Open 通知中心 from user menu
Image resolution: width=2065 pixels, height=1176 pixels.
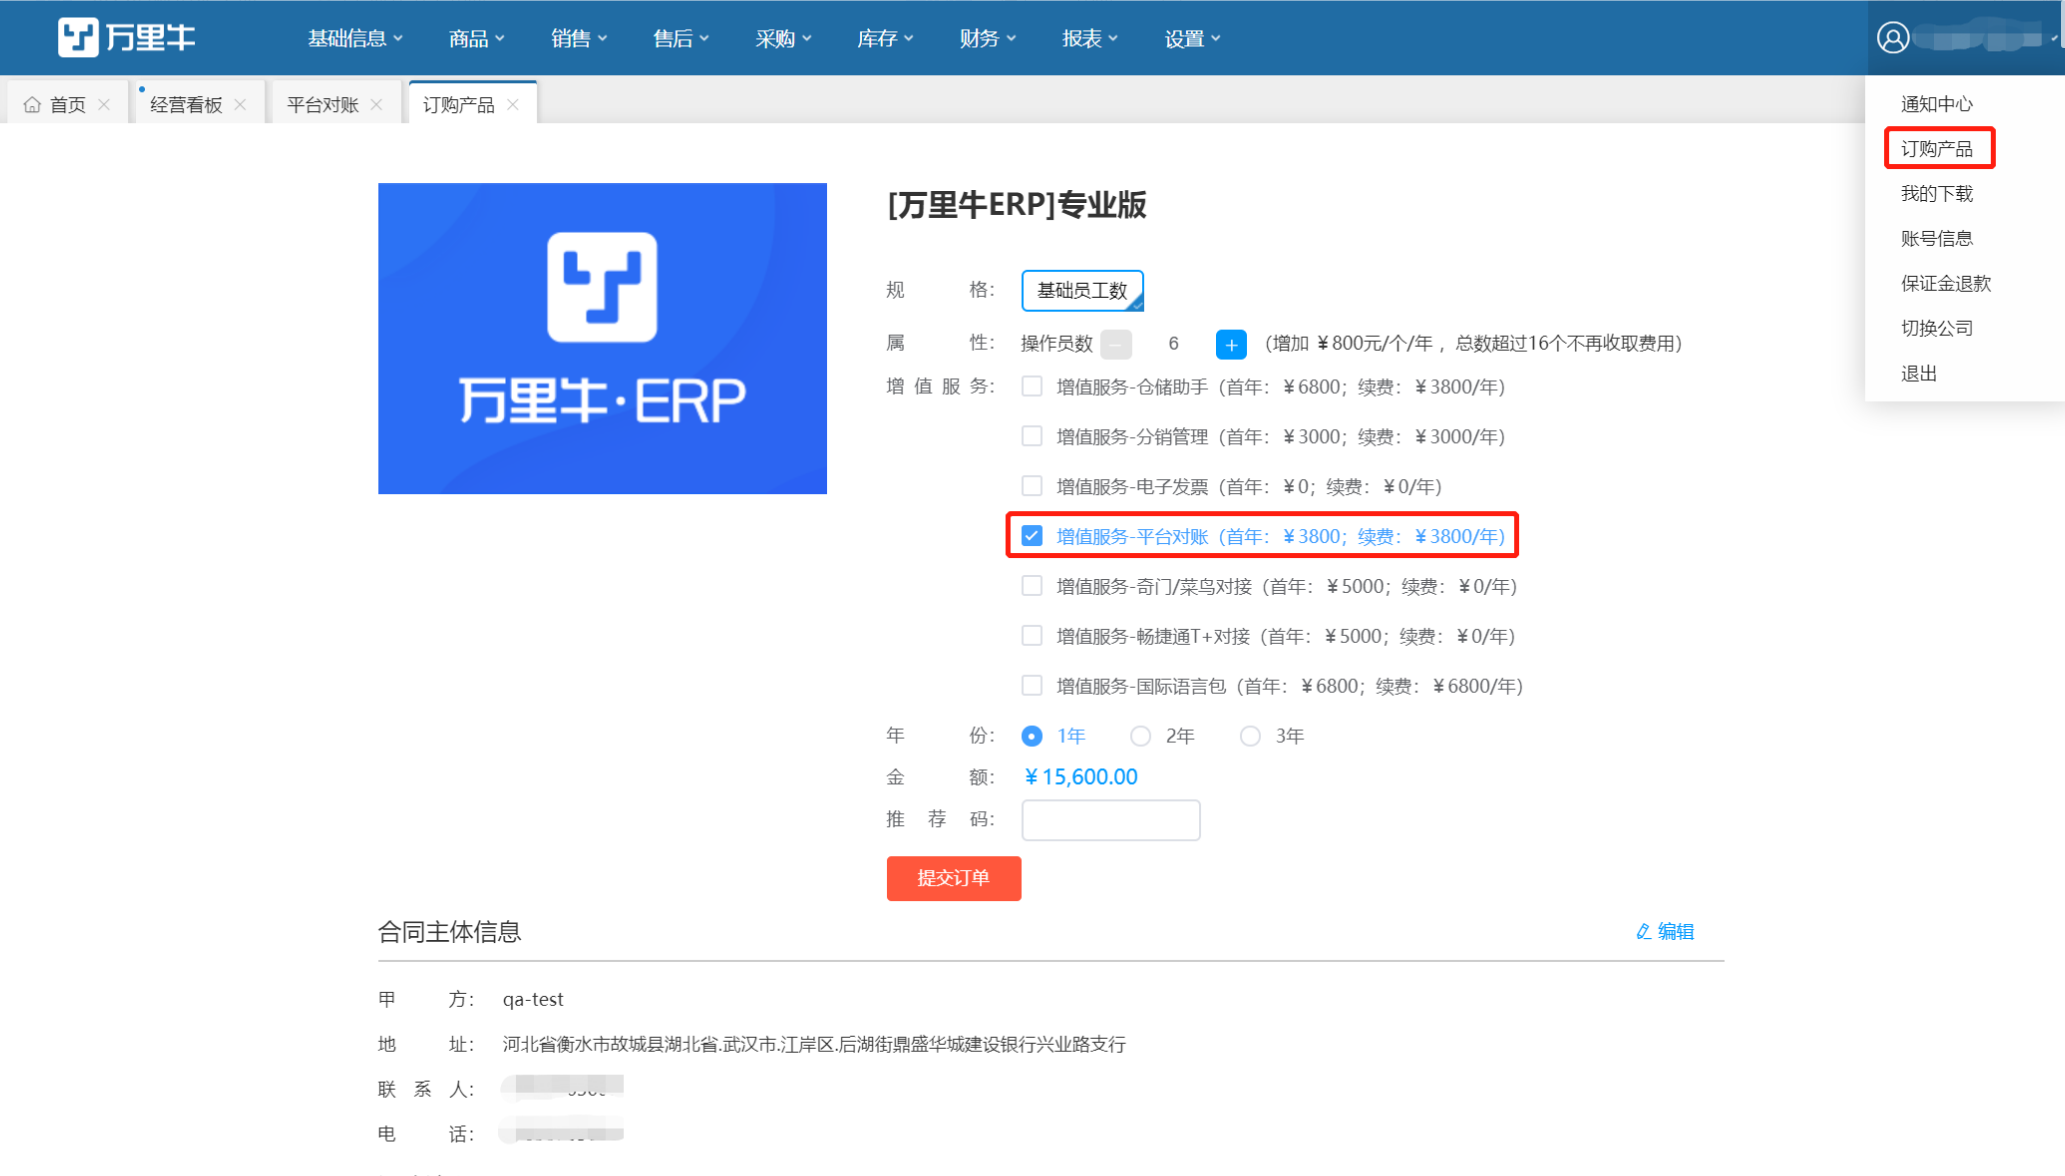(x=1936, y=104)
